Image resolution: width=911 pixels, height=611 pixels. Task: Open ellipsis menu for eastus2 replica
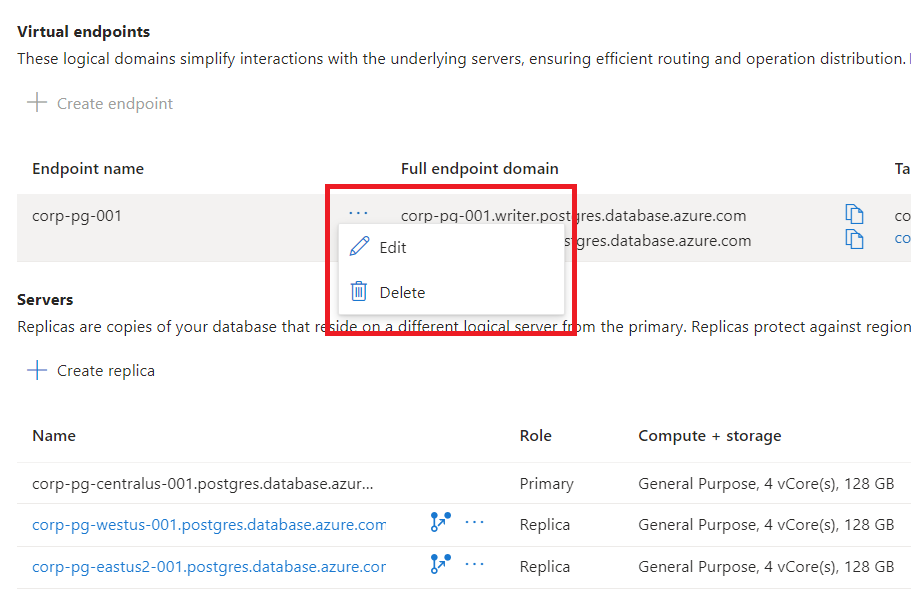(x=475, y=565)
